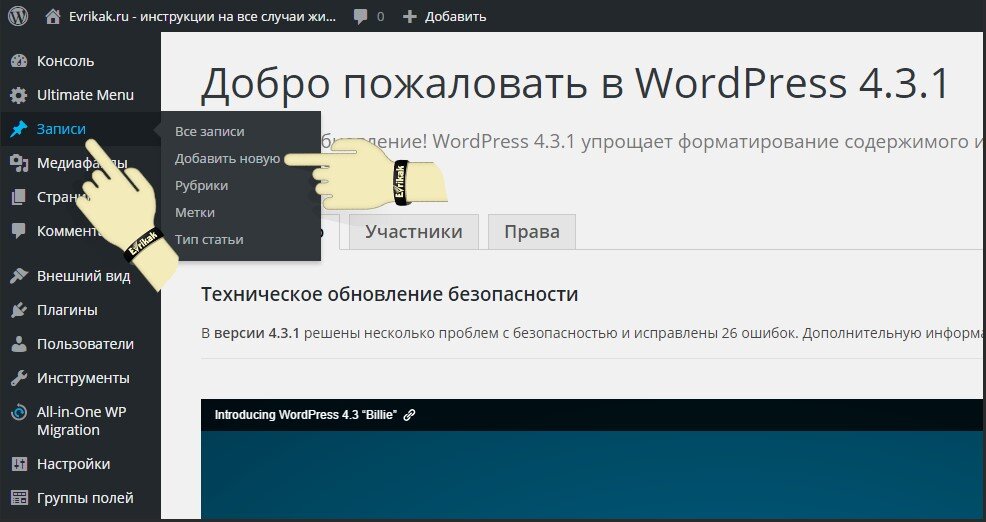The height and width of the screenshot is (522, 986).
Task: Open Evrikak.ru site name link
Action: tap(202, 17)
